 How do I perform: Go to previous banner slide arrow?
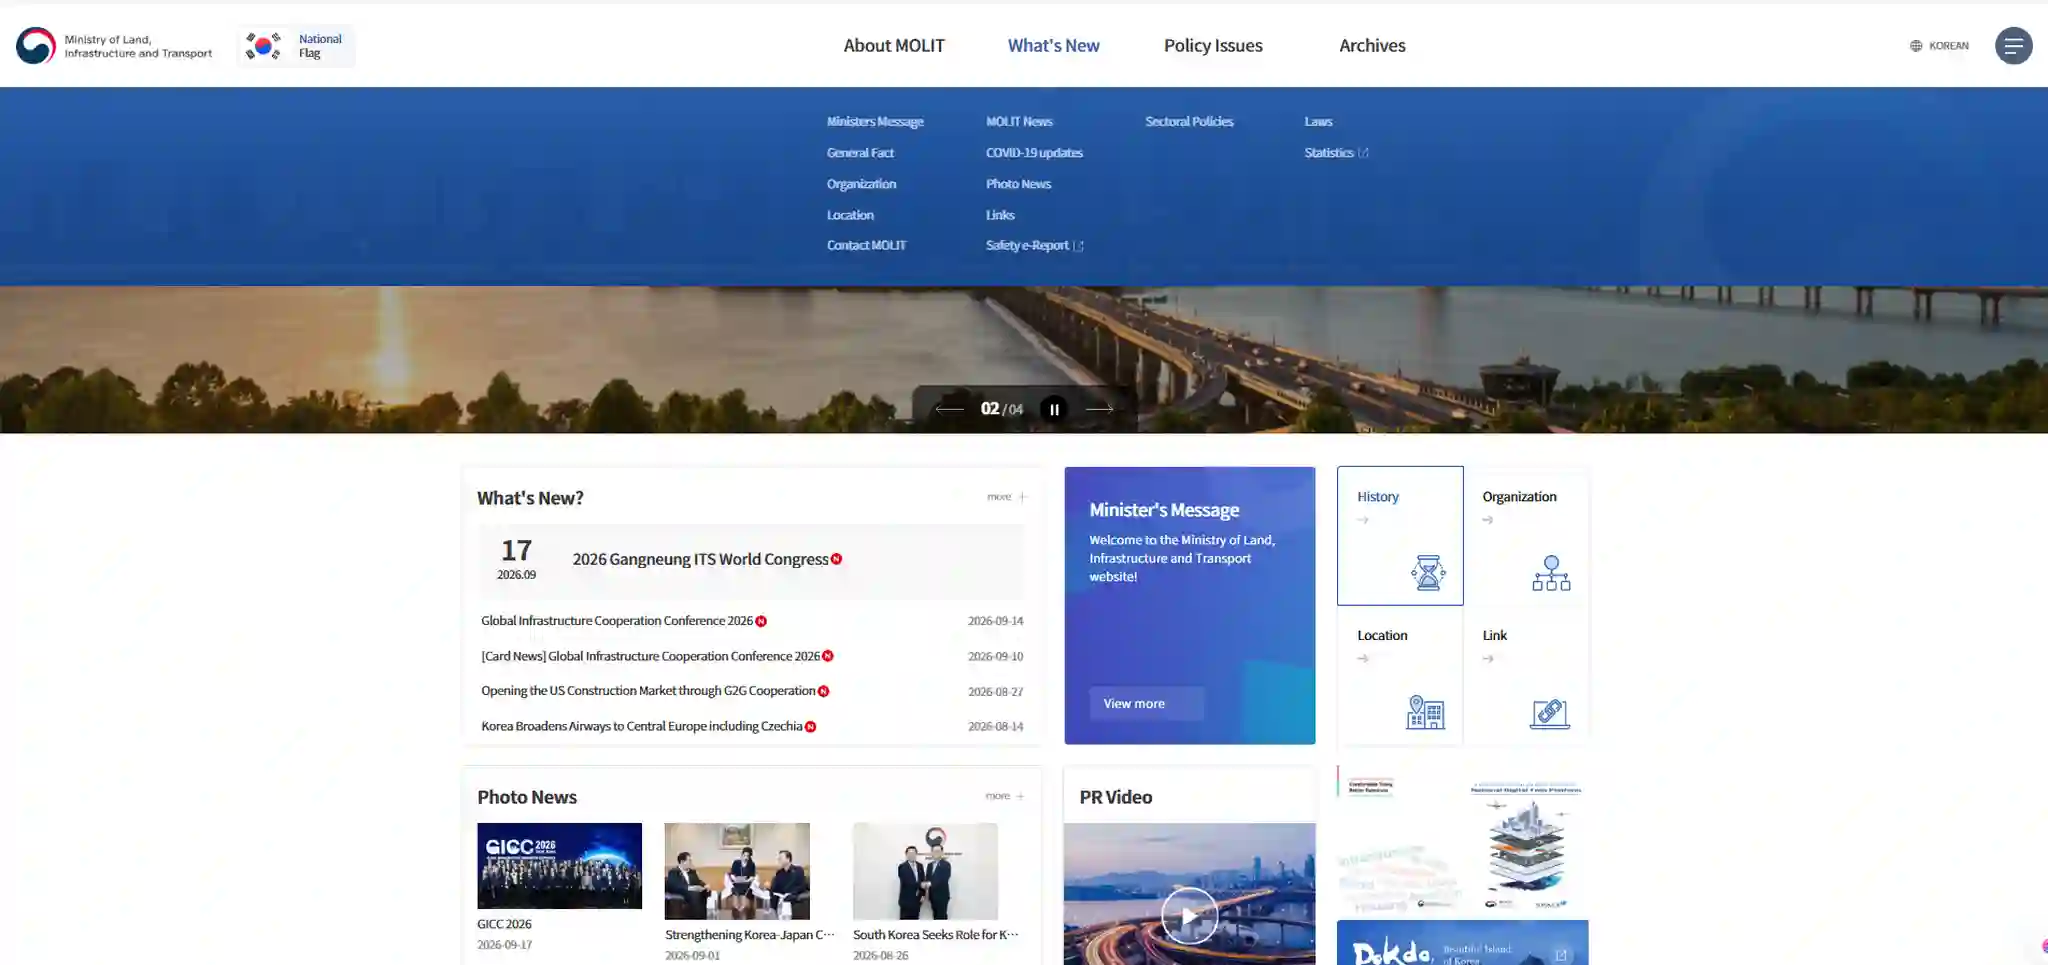tap(949, 409)
